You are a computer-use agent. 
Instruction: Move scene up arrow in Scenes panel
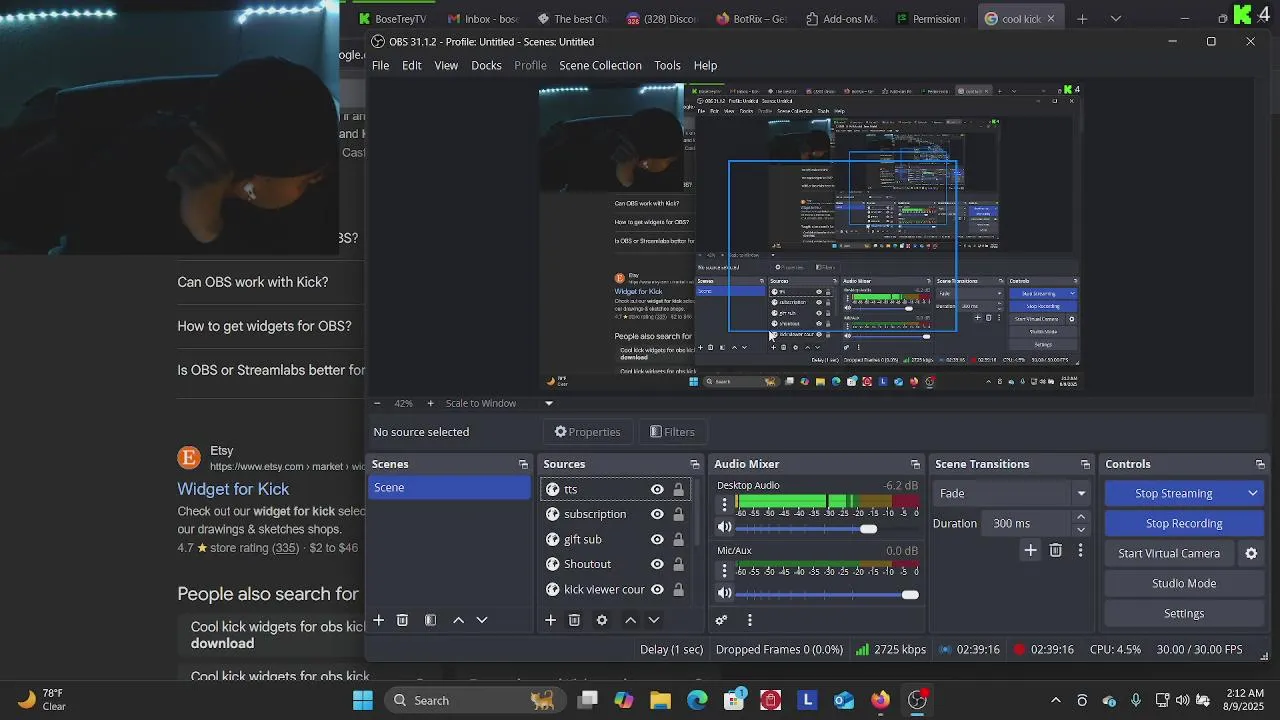pos(459,620)
